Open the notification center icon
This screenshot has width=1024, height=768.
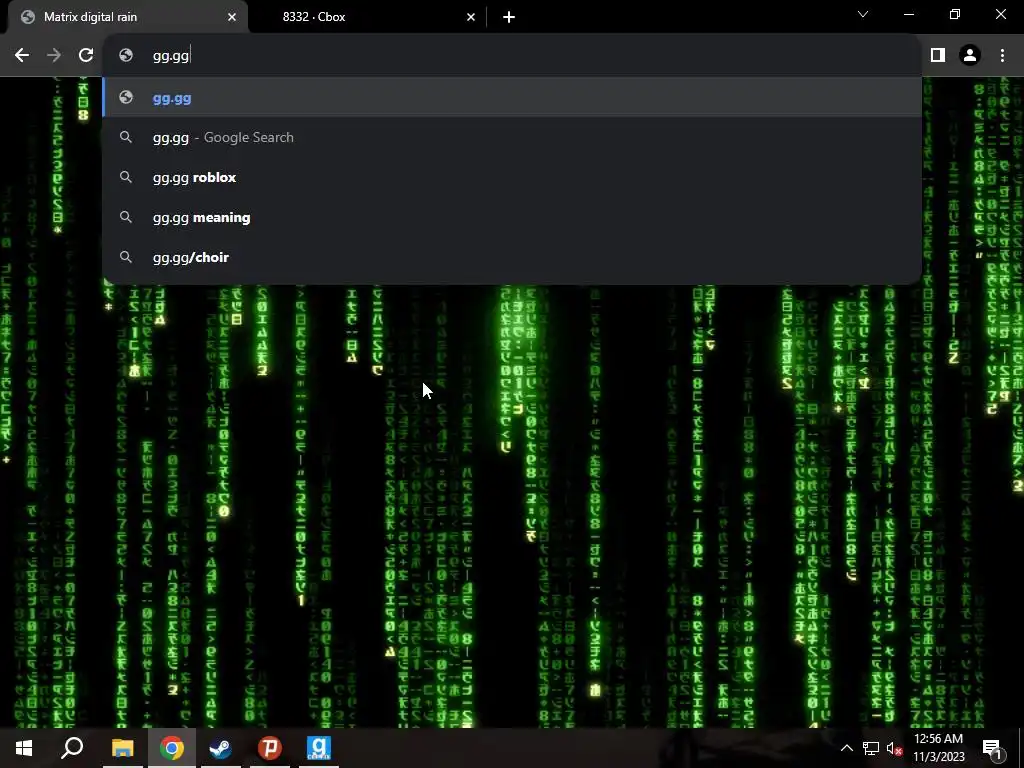pyautogui.click(x=991, y=748)
